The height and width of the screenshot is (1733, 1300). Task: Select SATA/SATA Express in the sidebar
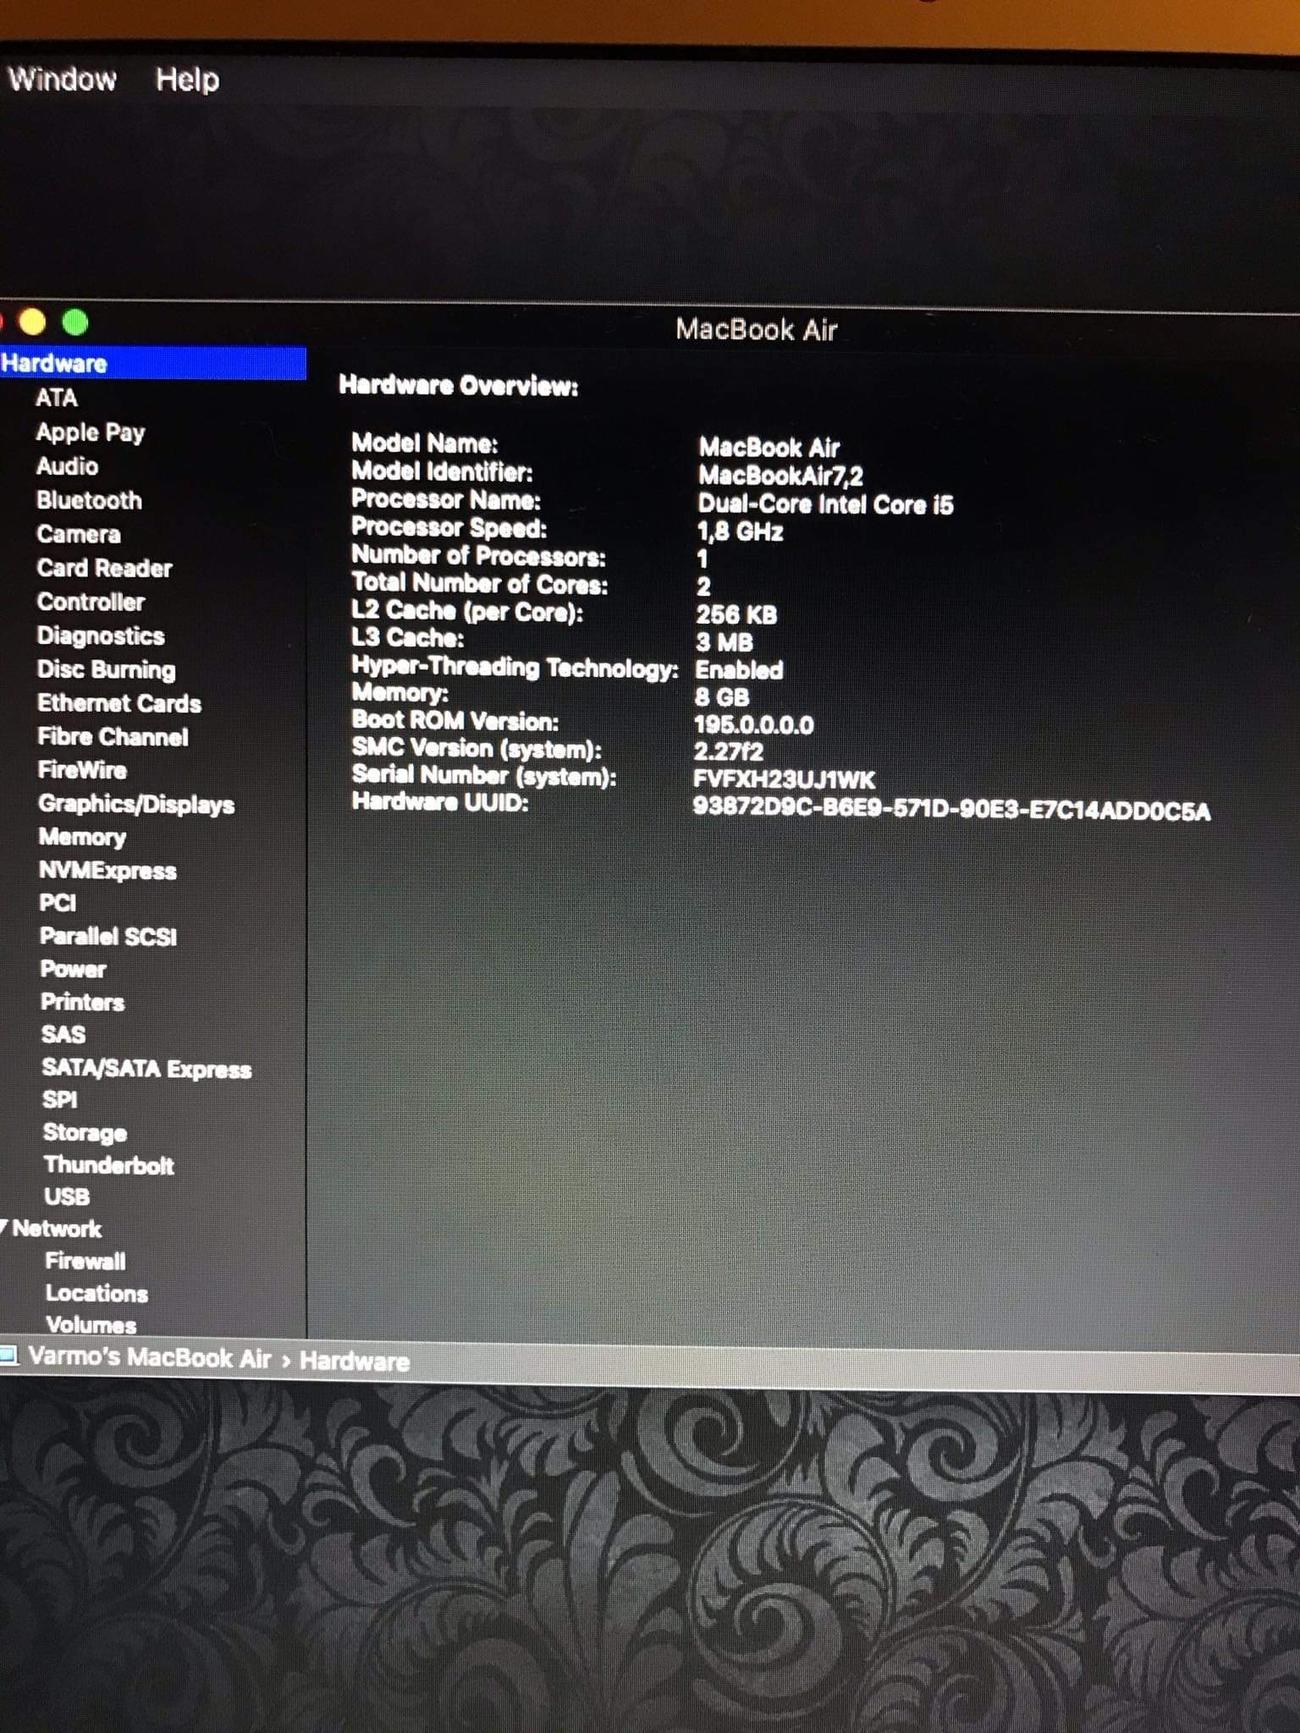coord(146,1068)
